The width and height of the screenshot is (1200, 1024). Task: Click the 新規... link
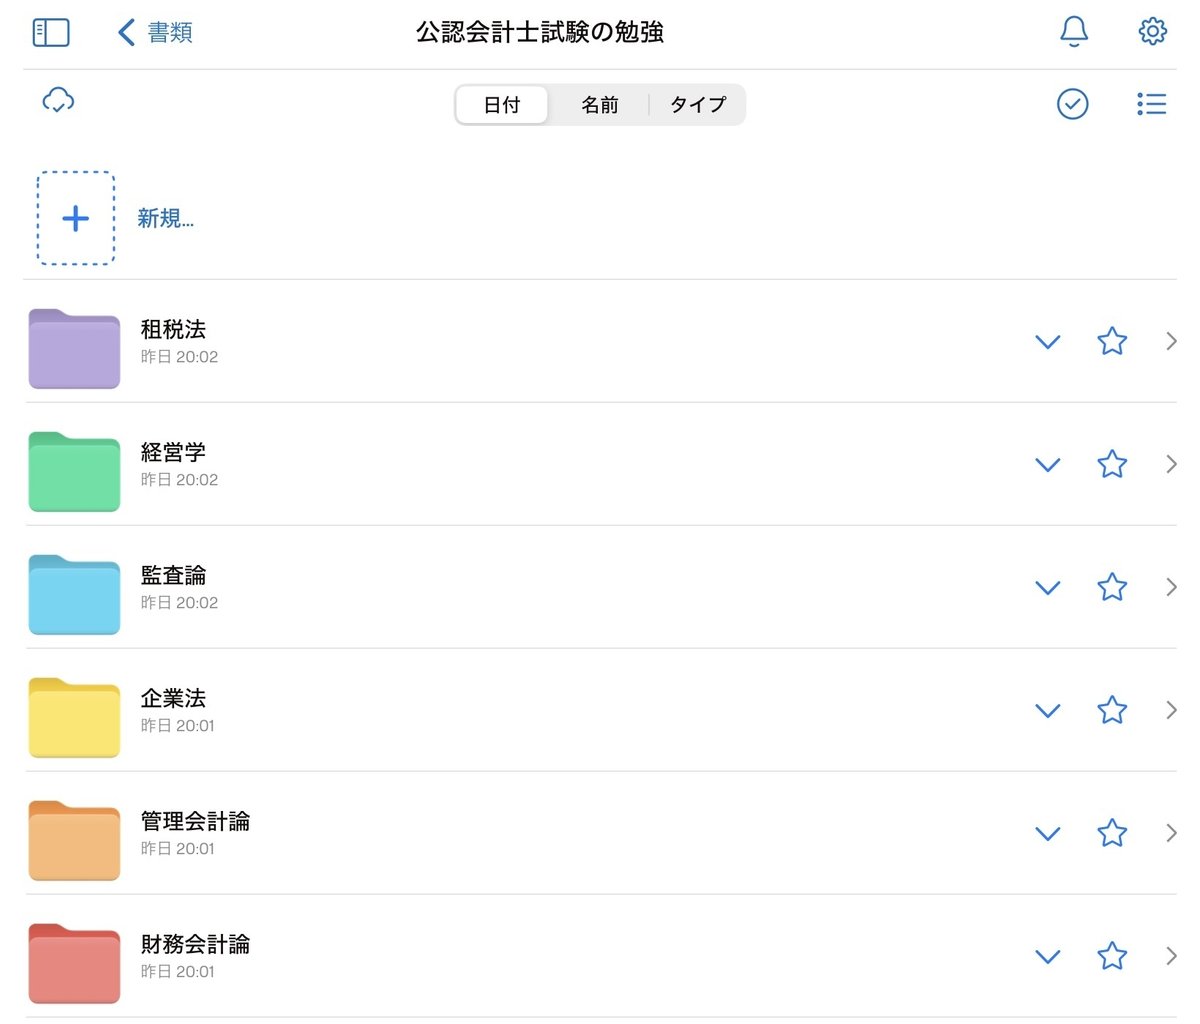[166, 219]
